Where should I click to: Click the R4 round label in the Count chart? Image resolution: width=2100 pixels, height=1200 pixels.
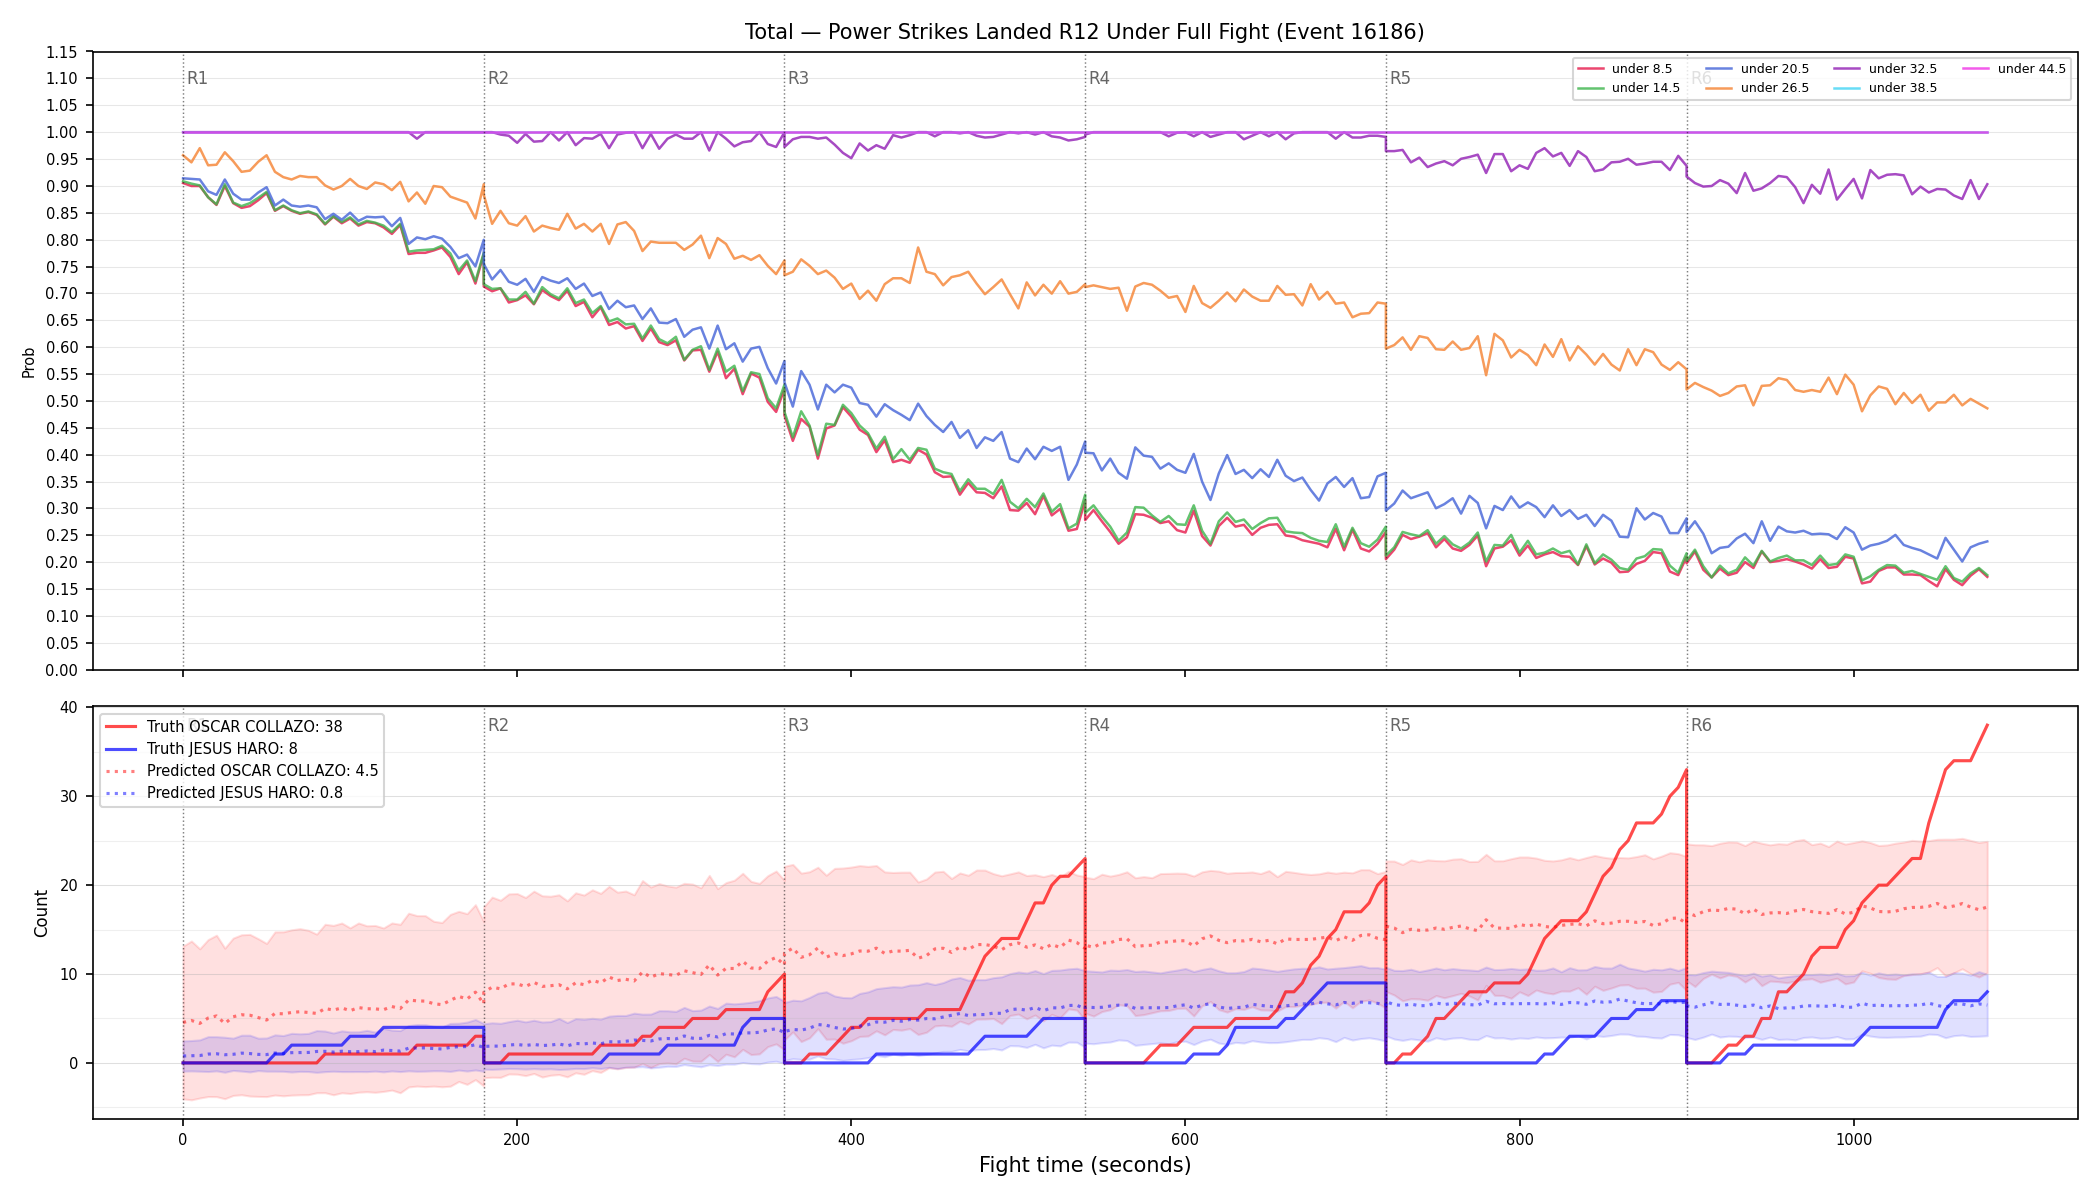pos(1099,725)
